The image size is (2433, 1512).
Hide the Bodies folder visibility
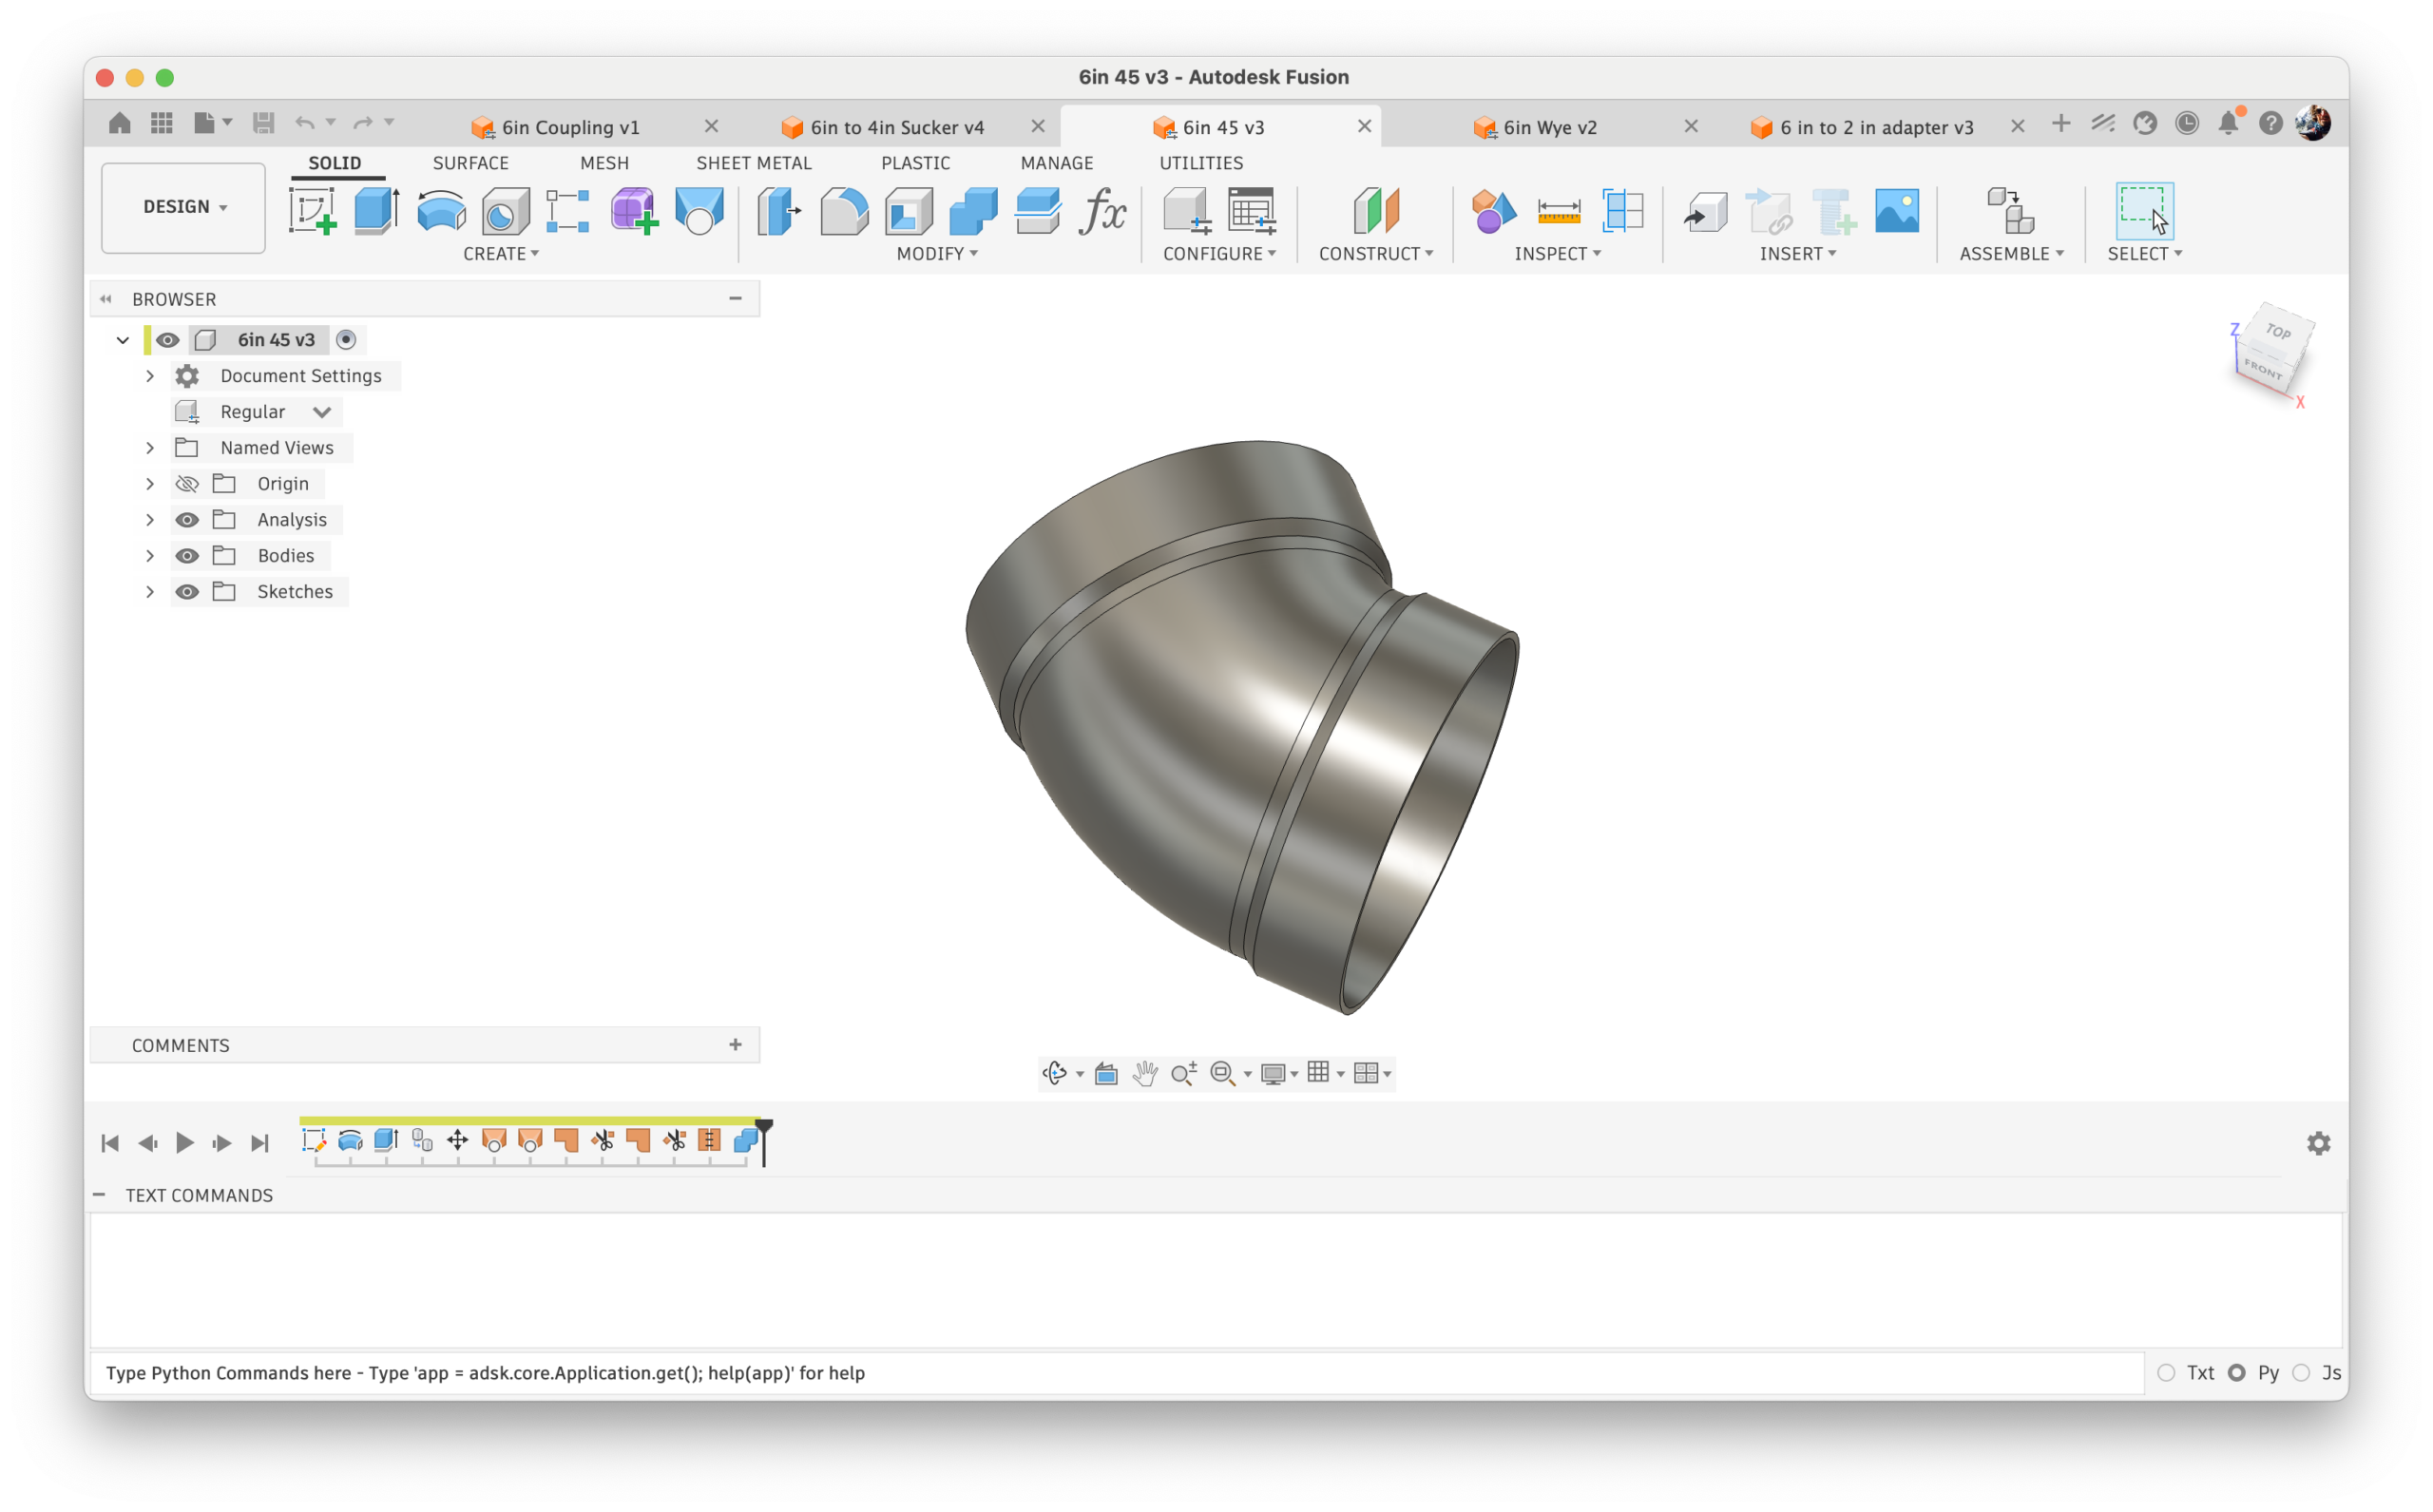187,556
